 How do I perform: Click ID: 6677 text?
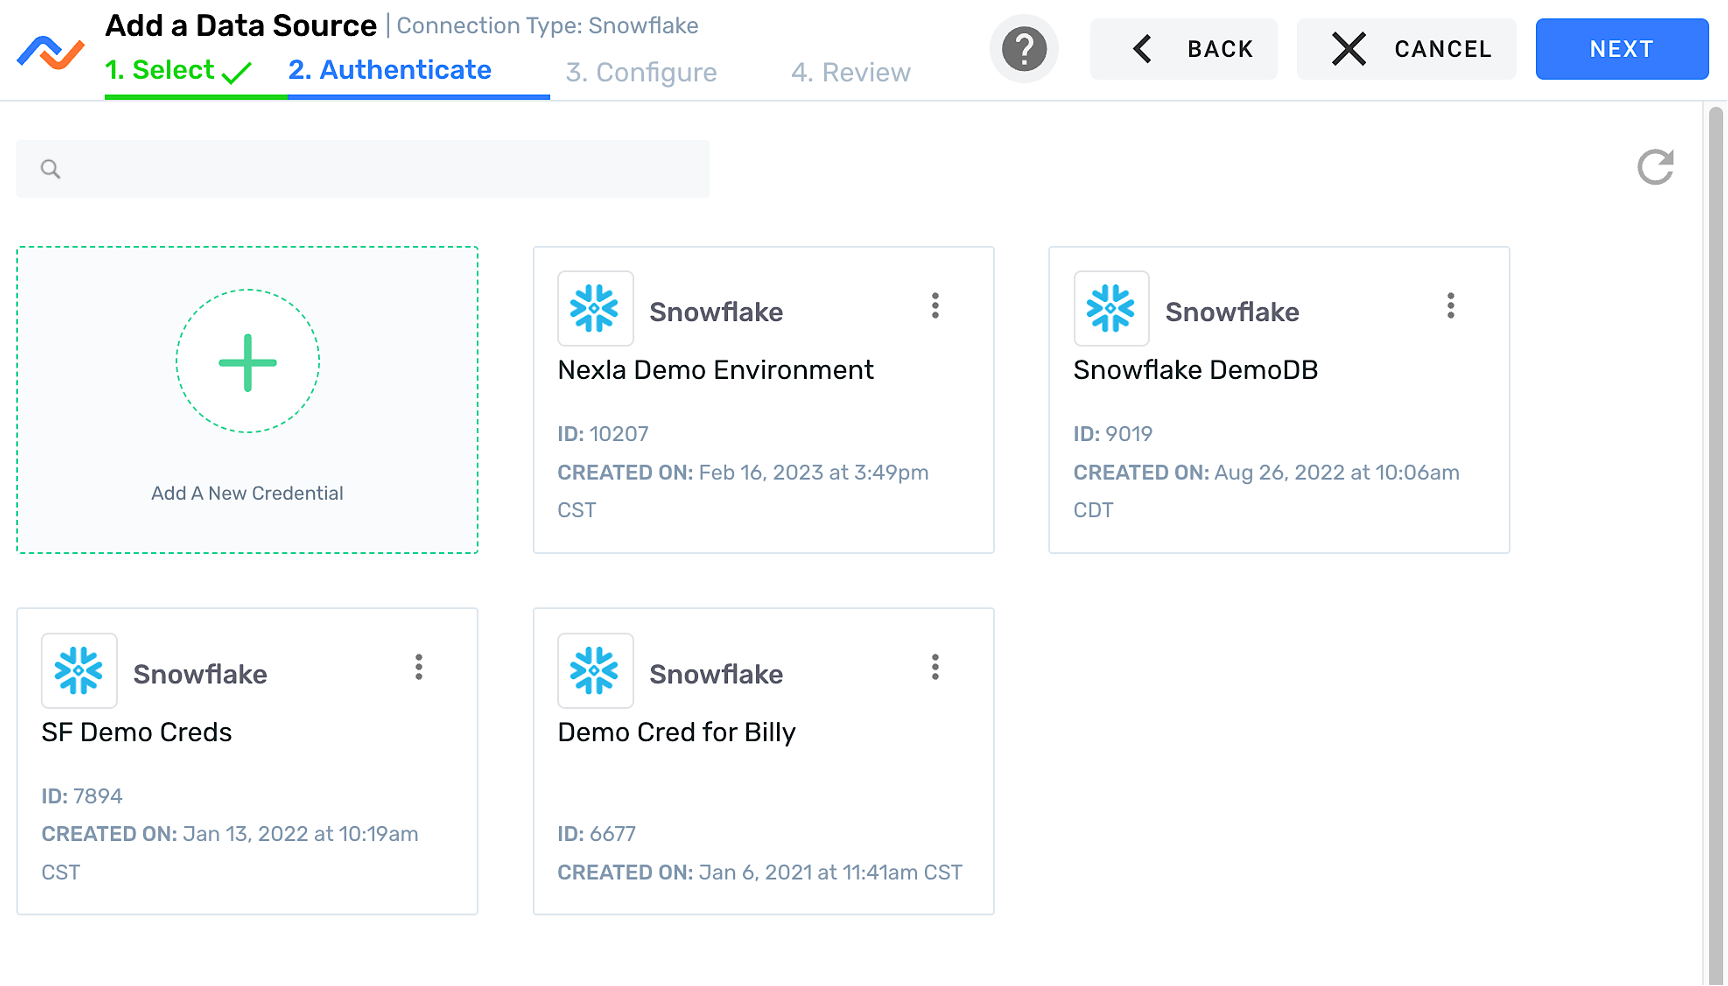[x=597, y=834]
